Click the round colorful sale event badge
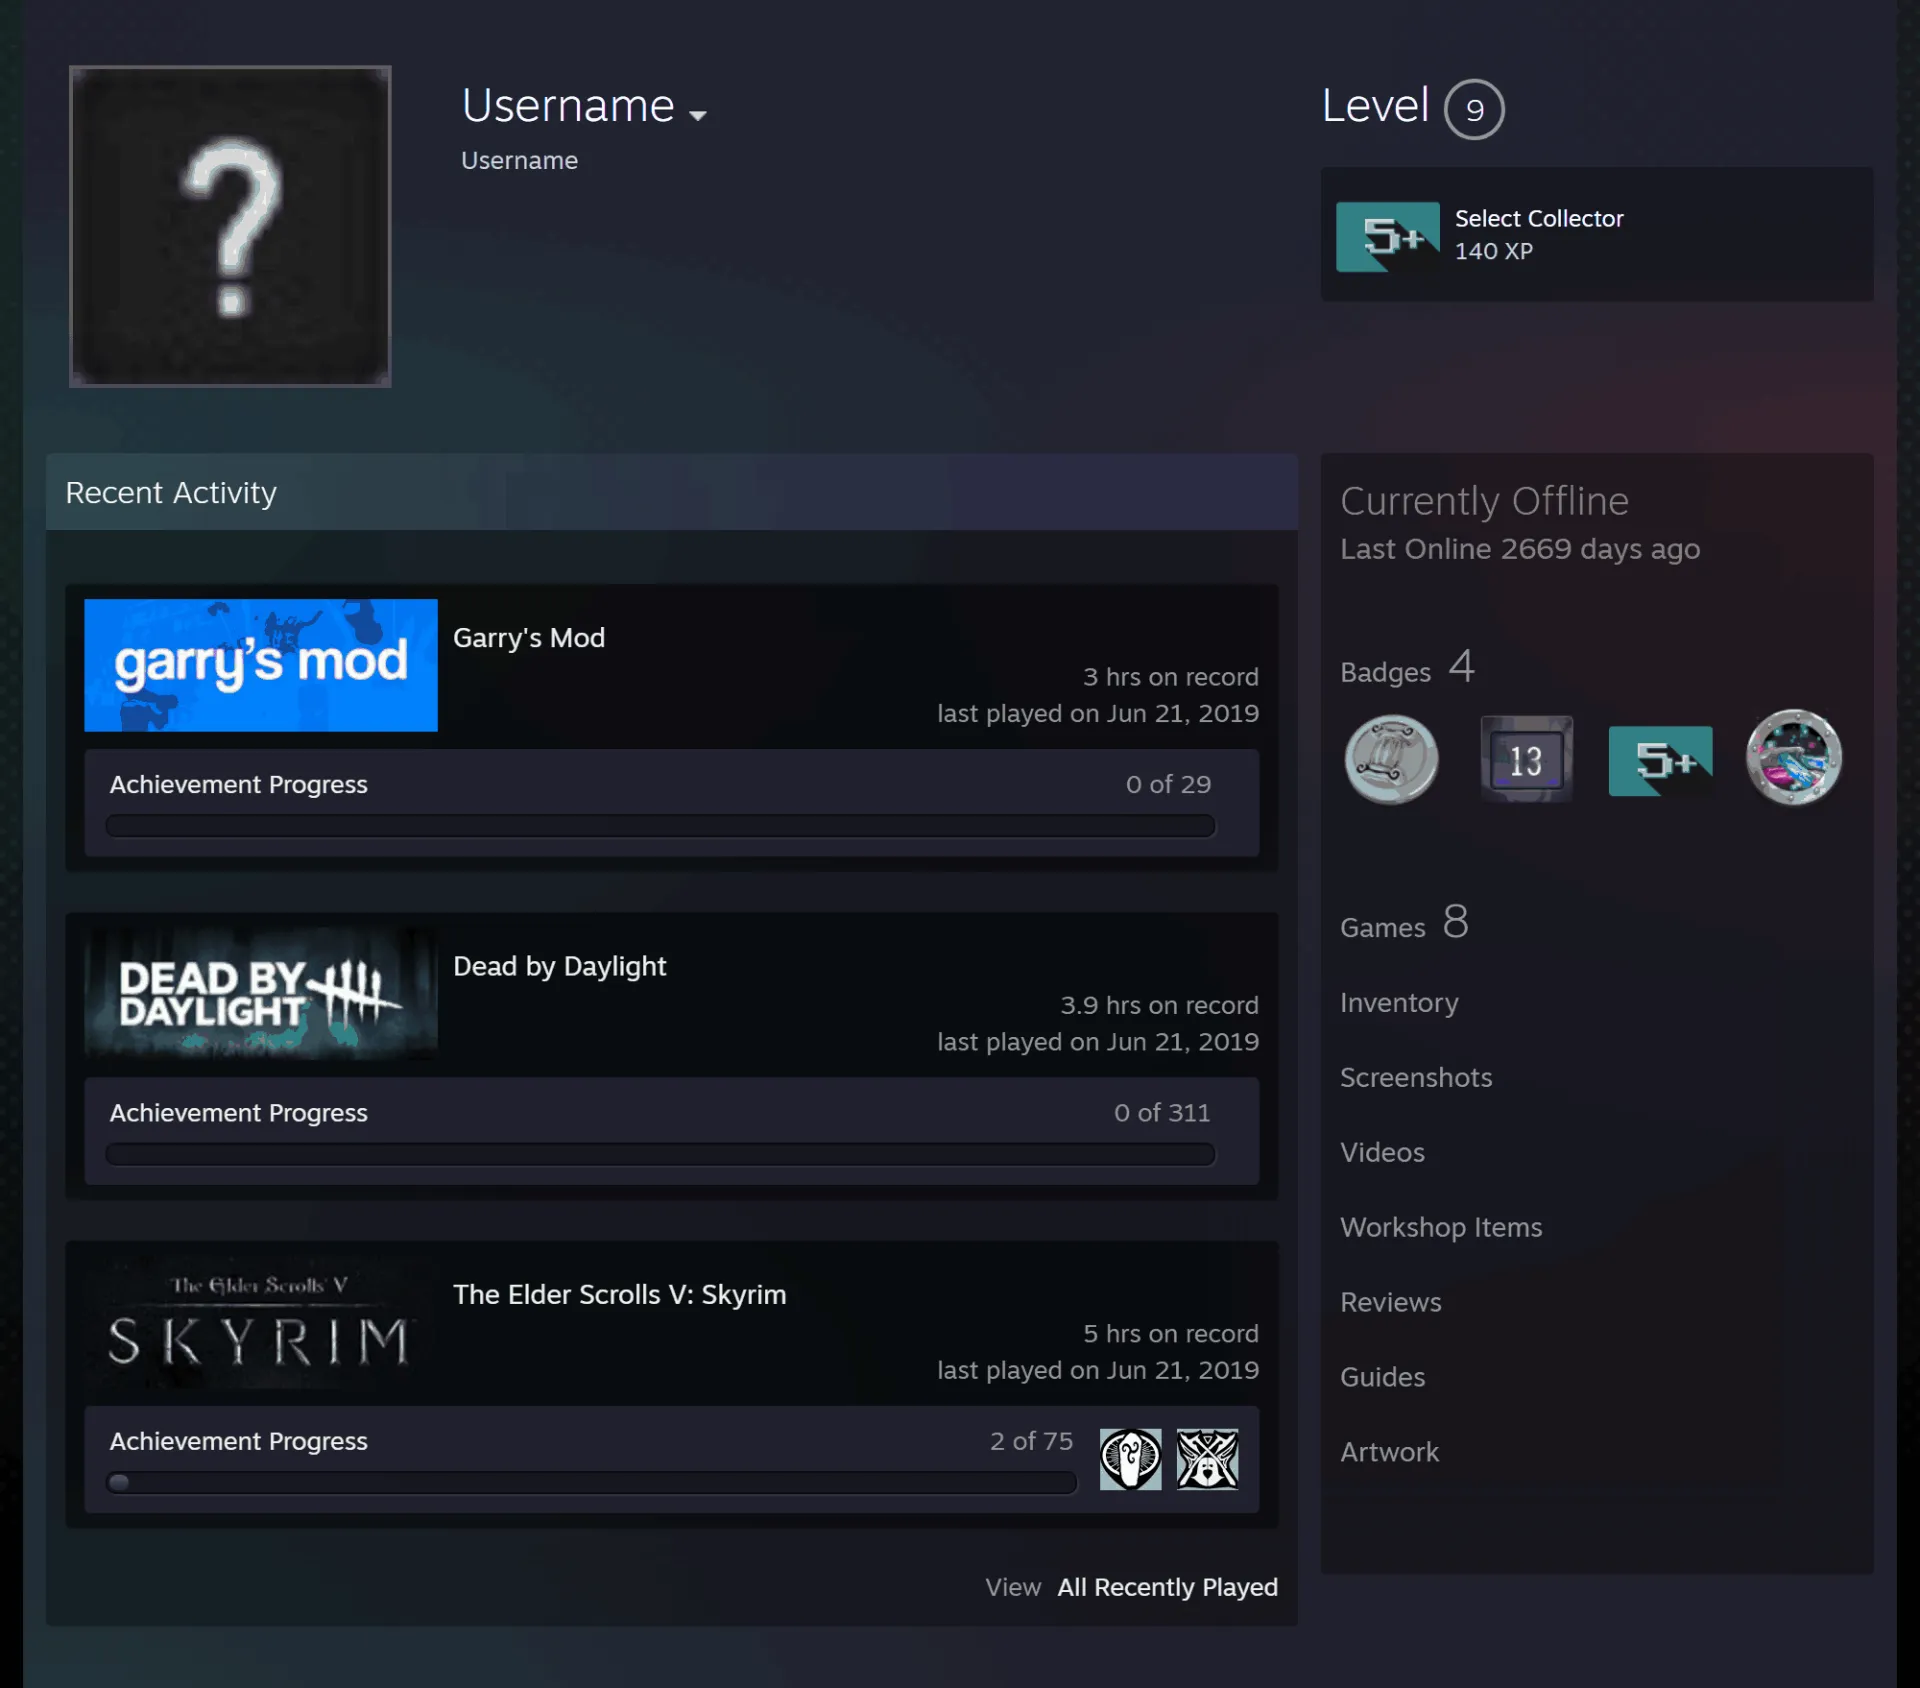The image size is (1920, 1688). [1794, 758]
